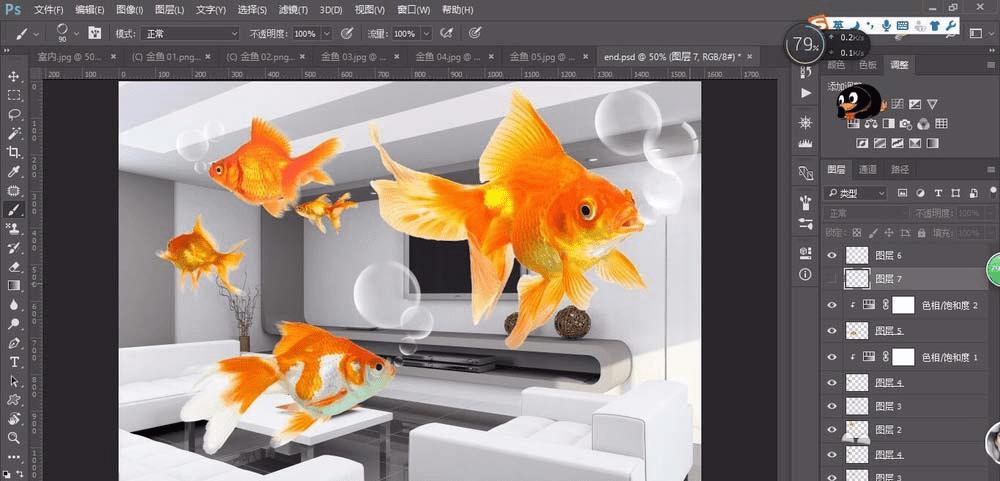The height and width of the screenshot is (481, 1000).
Task: Hide layer 图层 6 with eye icon
Action: (x=831, y=255)
